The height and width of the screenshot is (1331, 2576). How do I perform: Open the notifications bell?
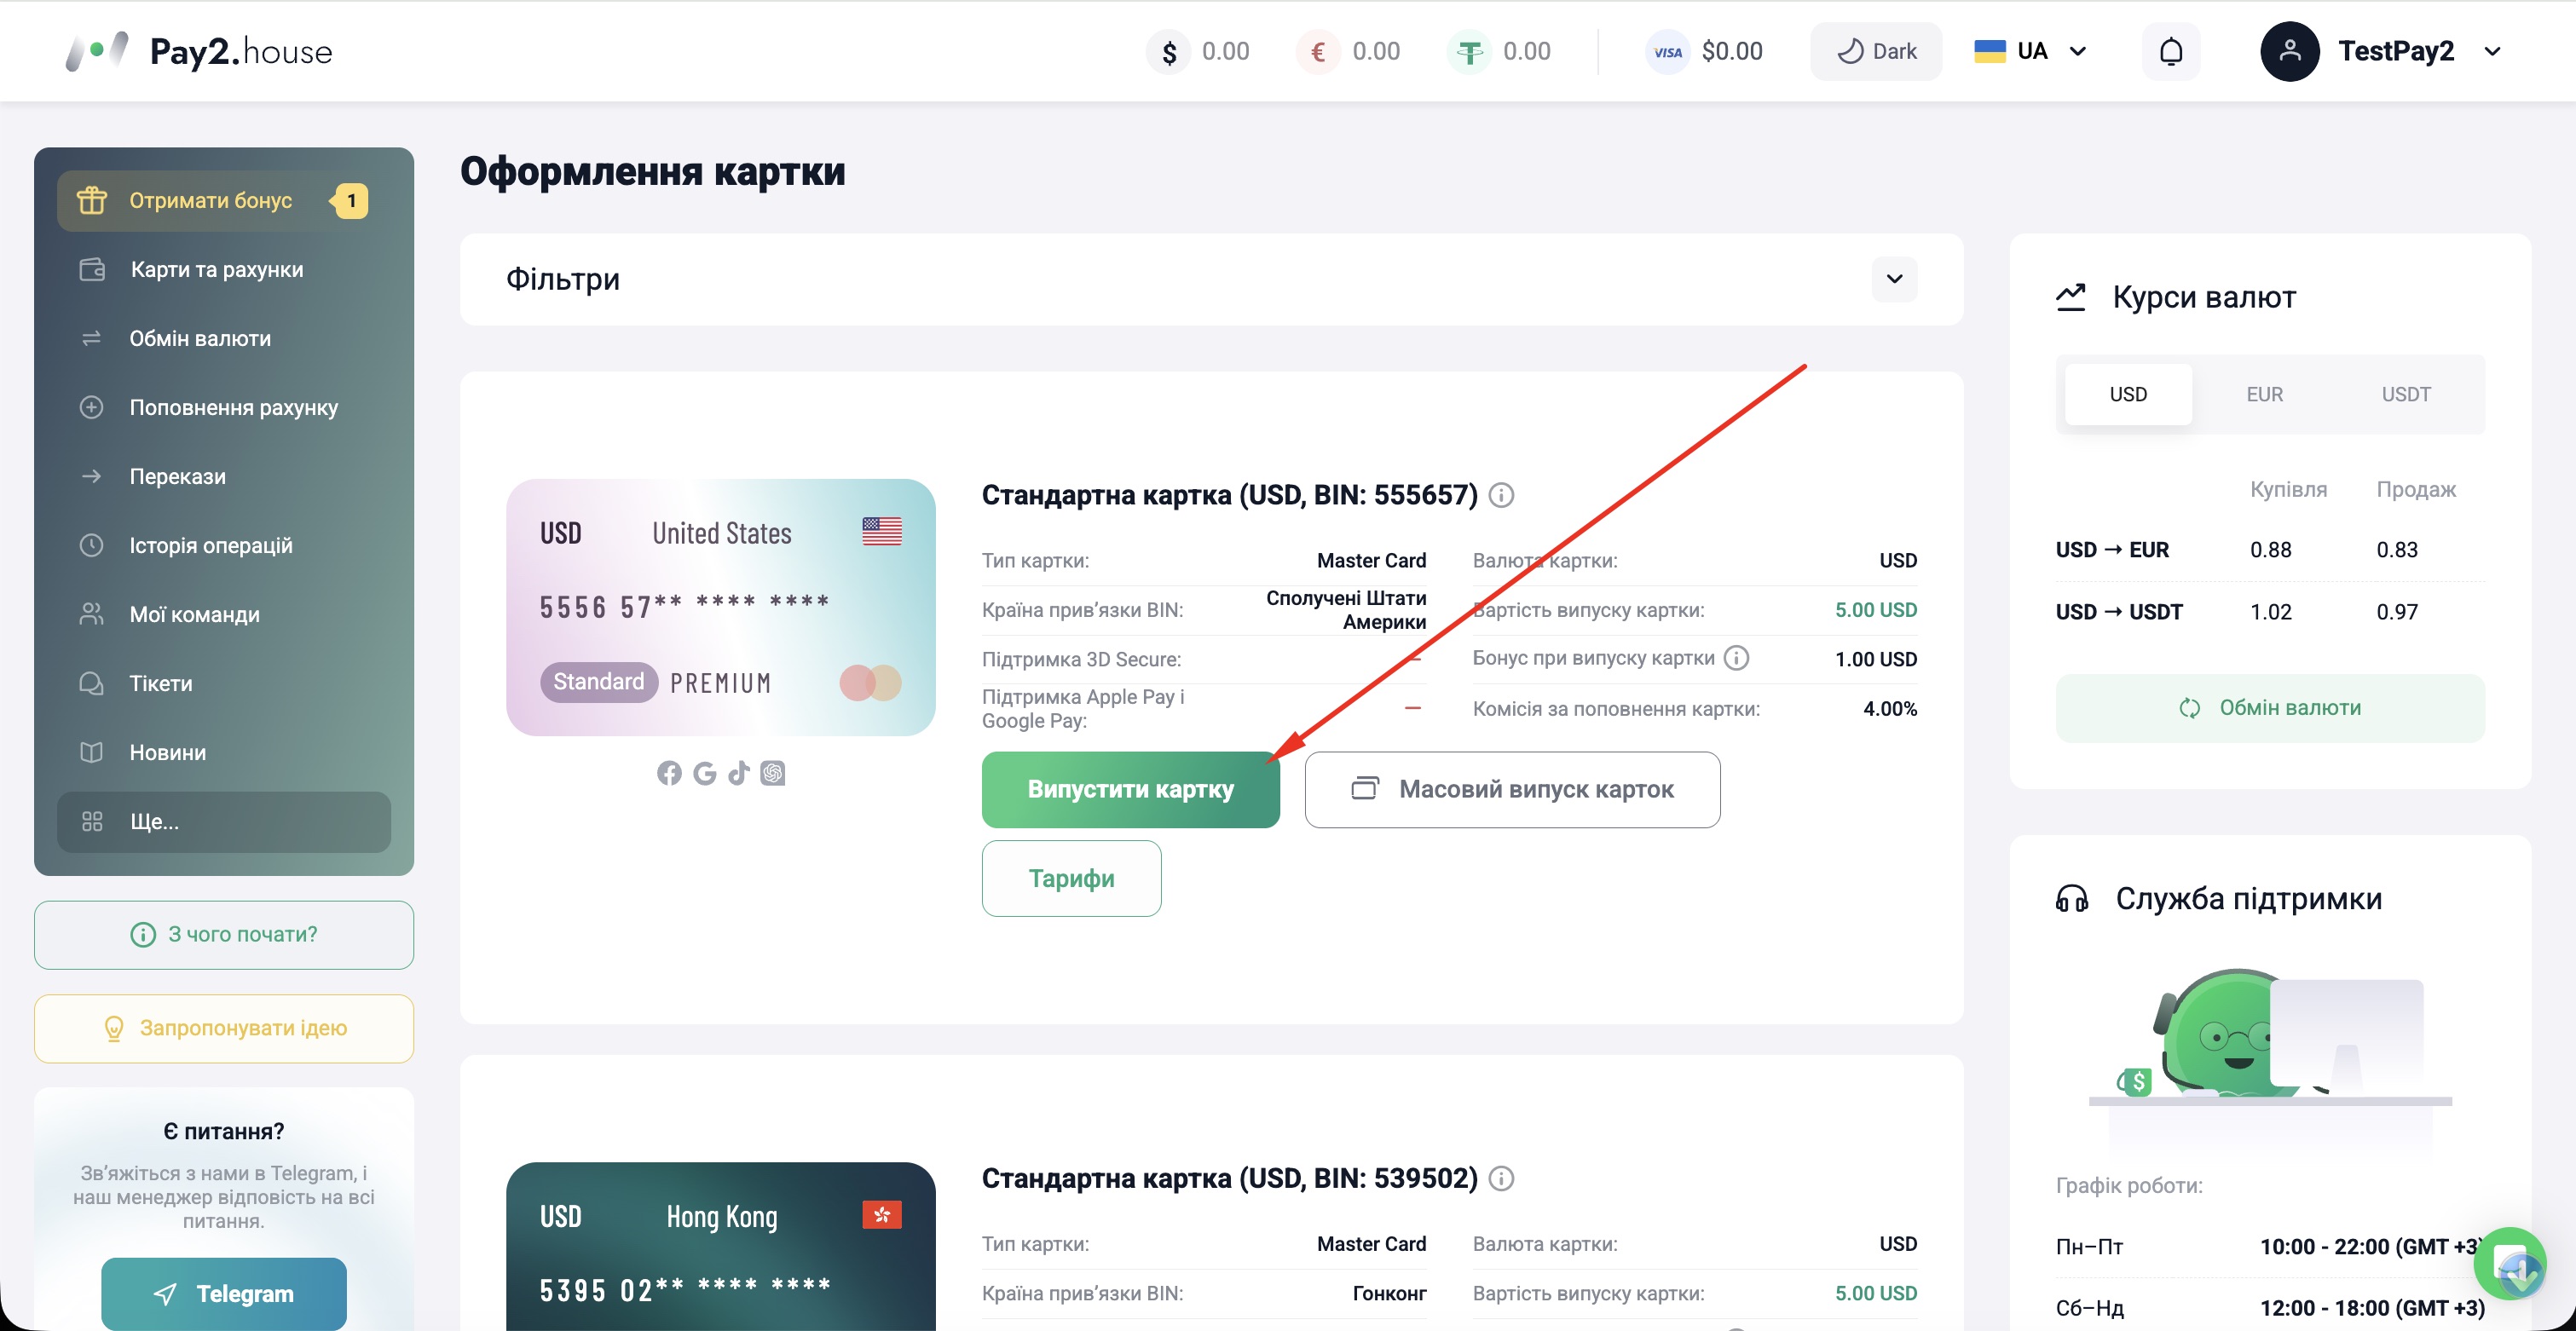[x=2171, y=51]
